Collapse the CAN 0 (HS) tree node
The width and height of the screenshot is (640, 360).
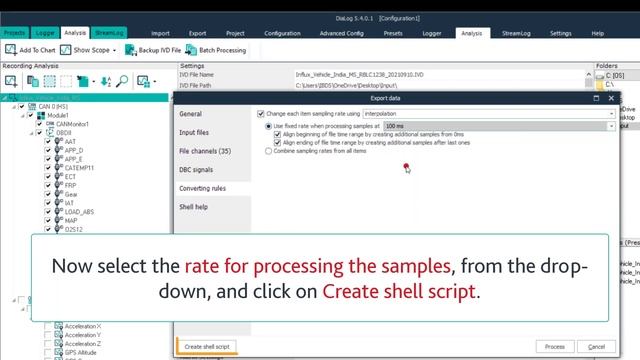[14, 107]
